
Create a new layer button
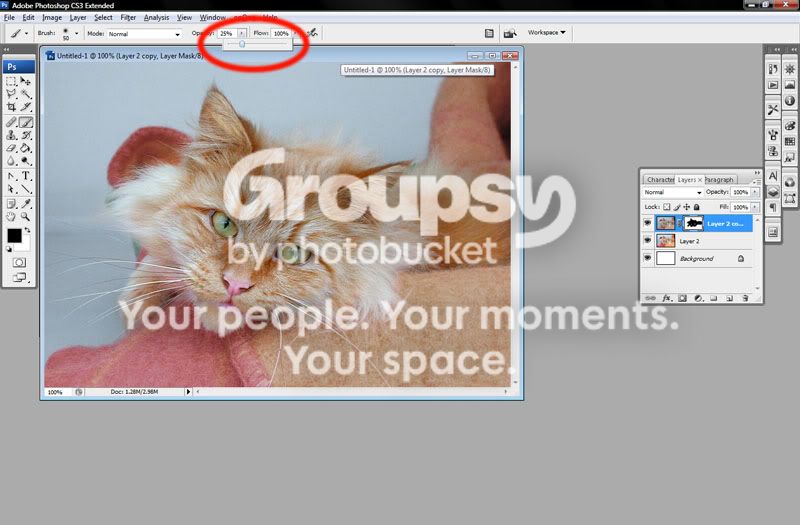point(730,298)
